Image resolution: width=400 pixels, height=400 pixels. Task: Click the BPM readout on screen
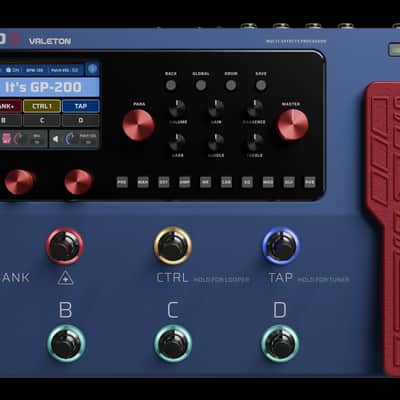(x=35, y=70)
